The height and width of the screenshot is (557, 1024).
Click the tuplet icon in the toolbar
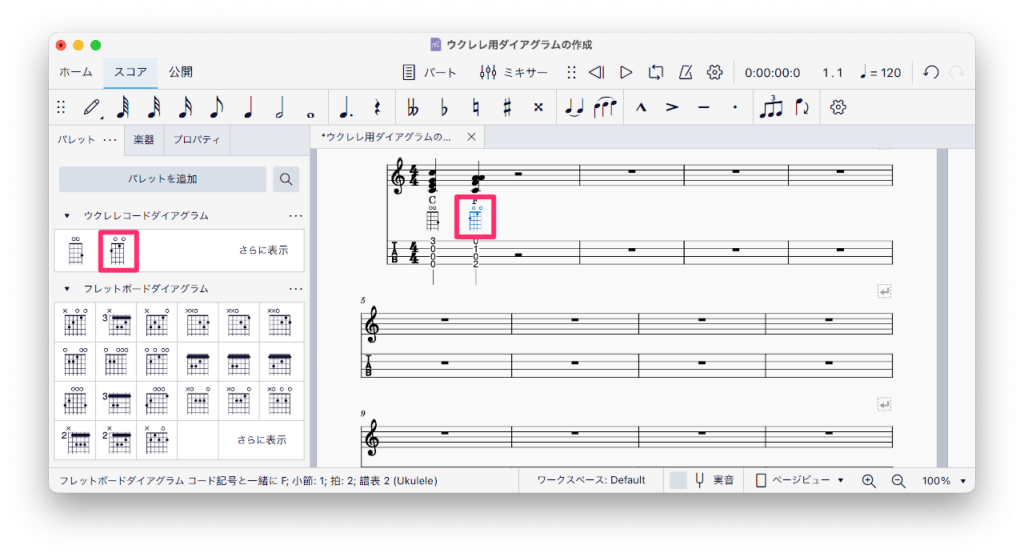tap(770, 107)
